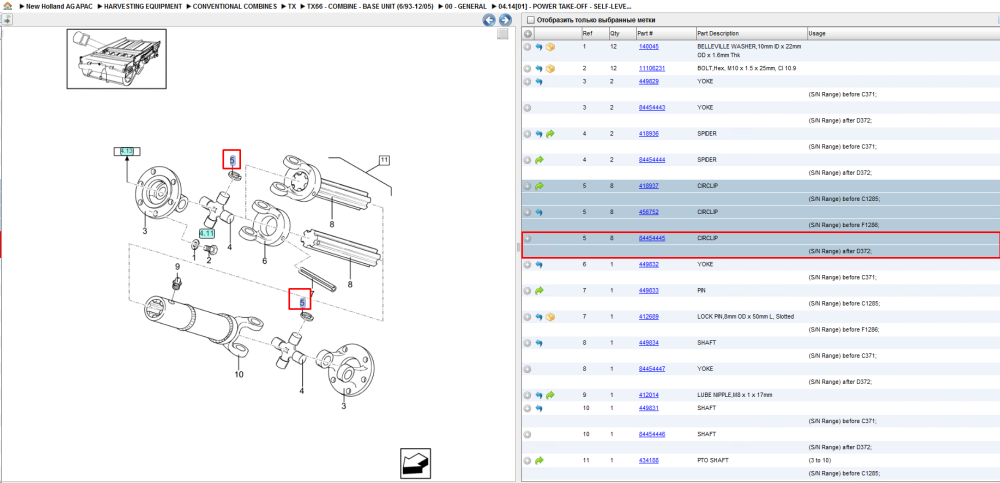Image resolution: width=1000 pixels, height=483 pixels.
Task: Open part number link 412014
Action: point(648,395)
